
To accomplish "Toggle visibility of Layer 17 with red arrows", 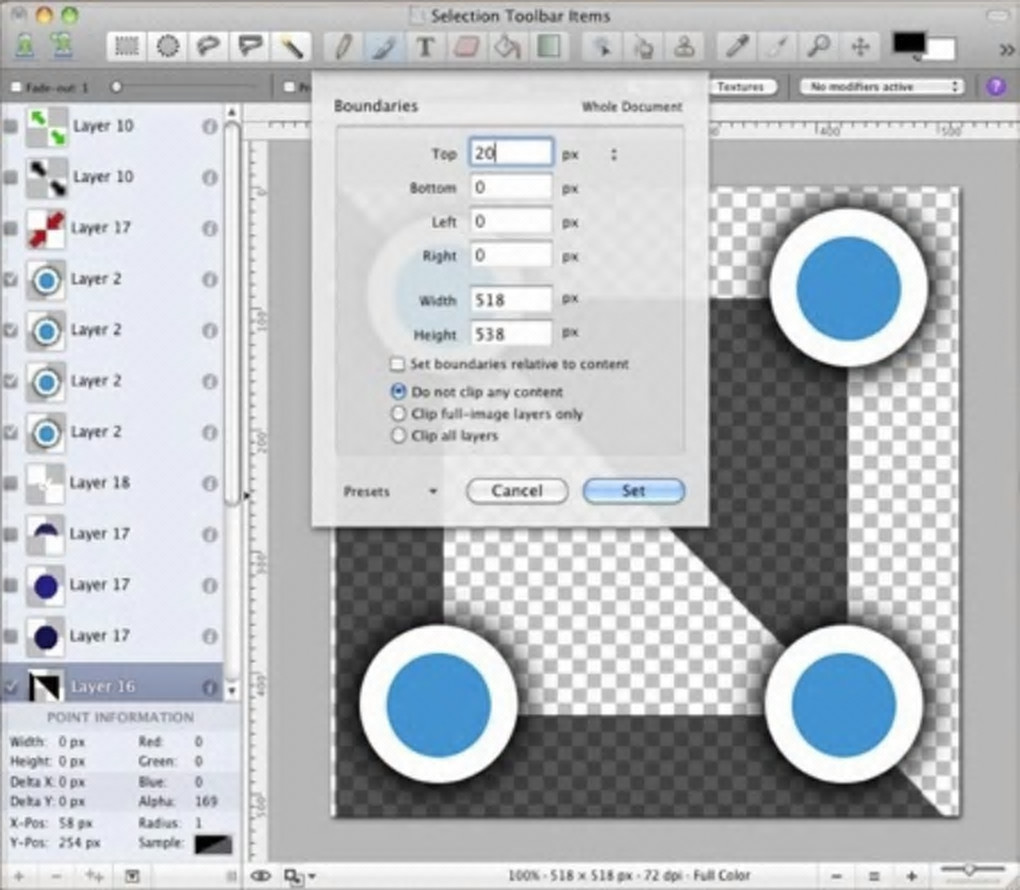I will coord(10,228).
